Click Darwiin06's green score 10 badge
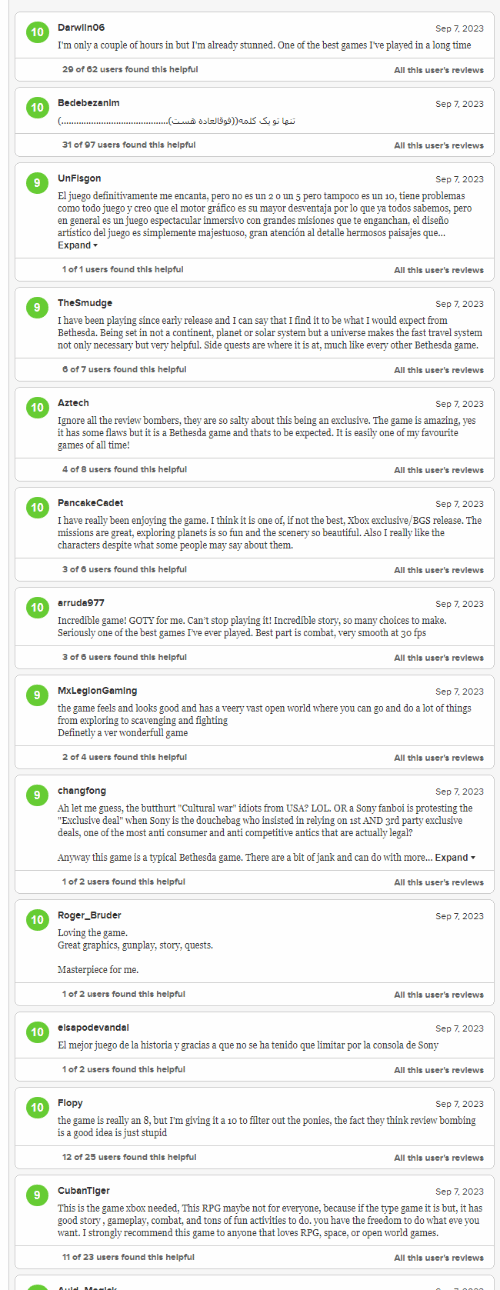The width and height of the screenshot is (500, 1290). click(x=37, y=33)
